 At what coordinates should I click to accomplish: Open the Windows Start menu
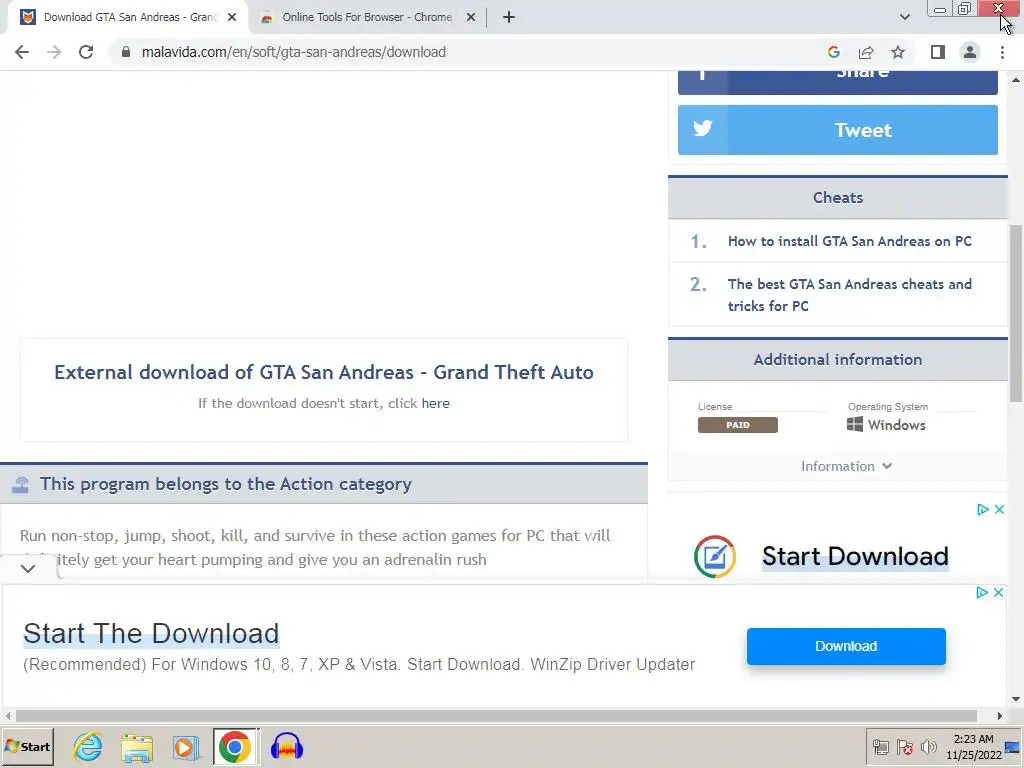click(x=27, y=747)
